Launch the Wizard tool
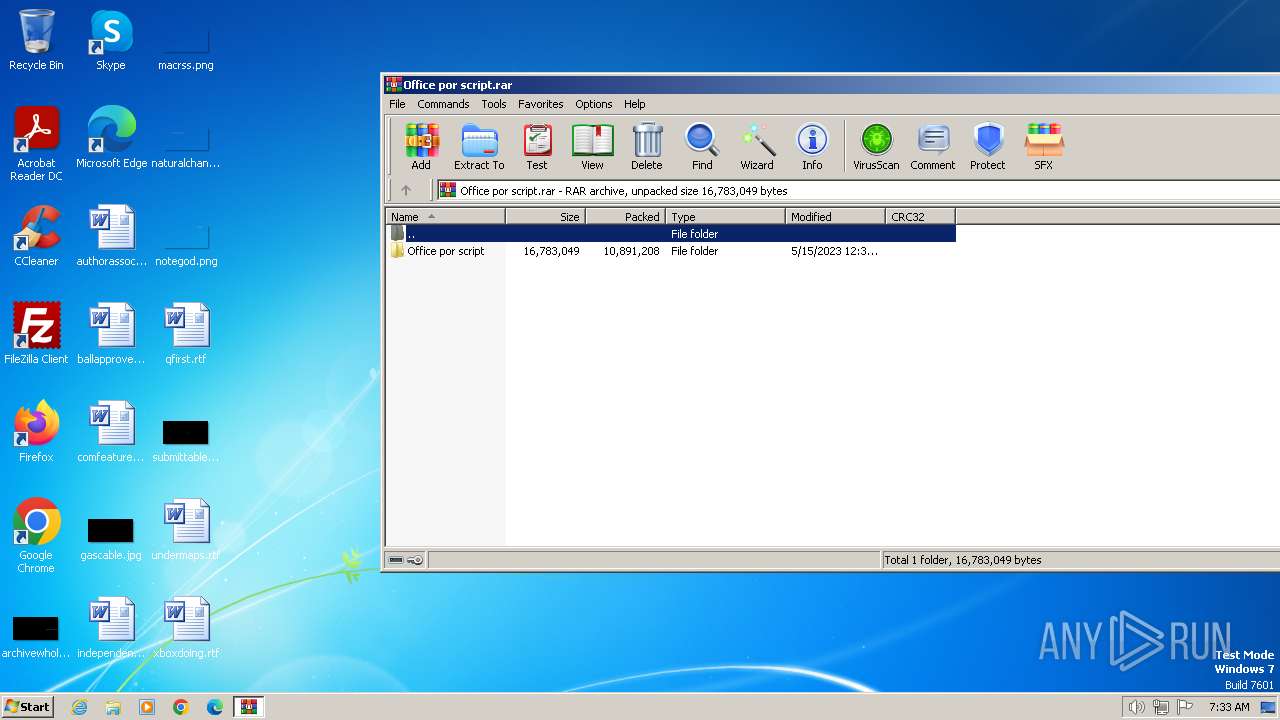 (757, 147)
